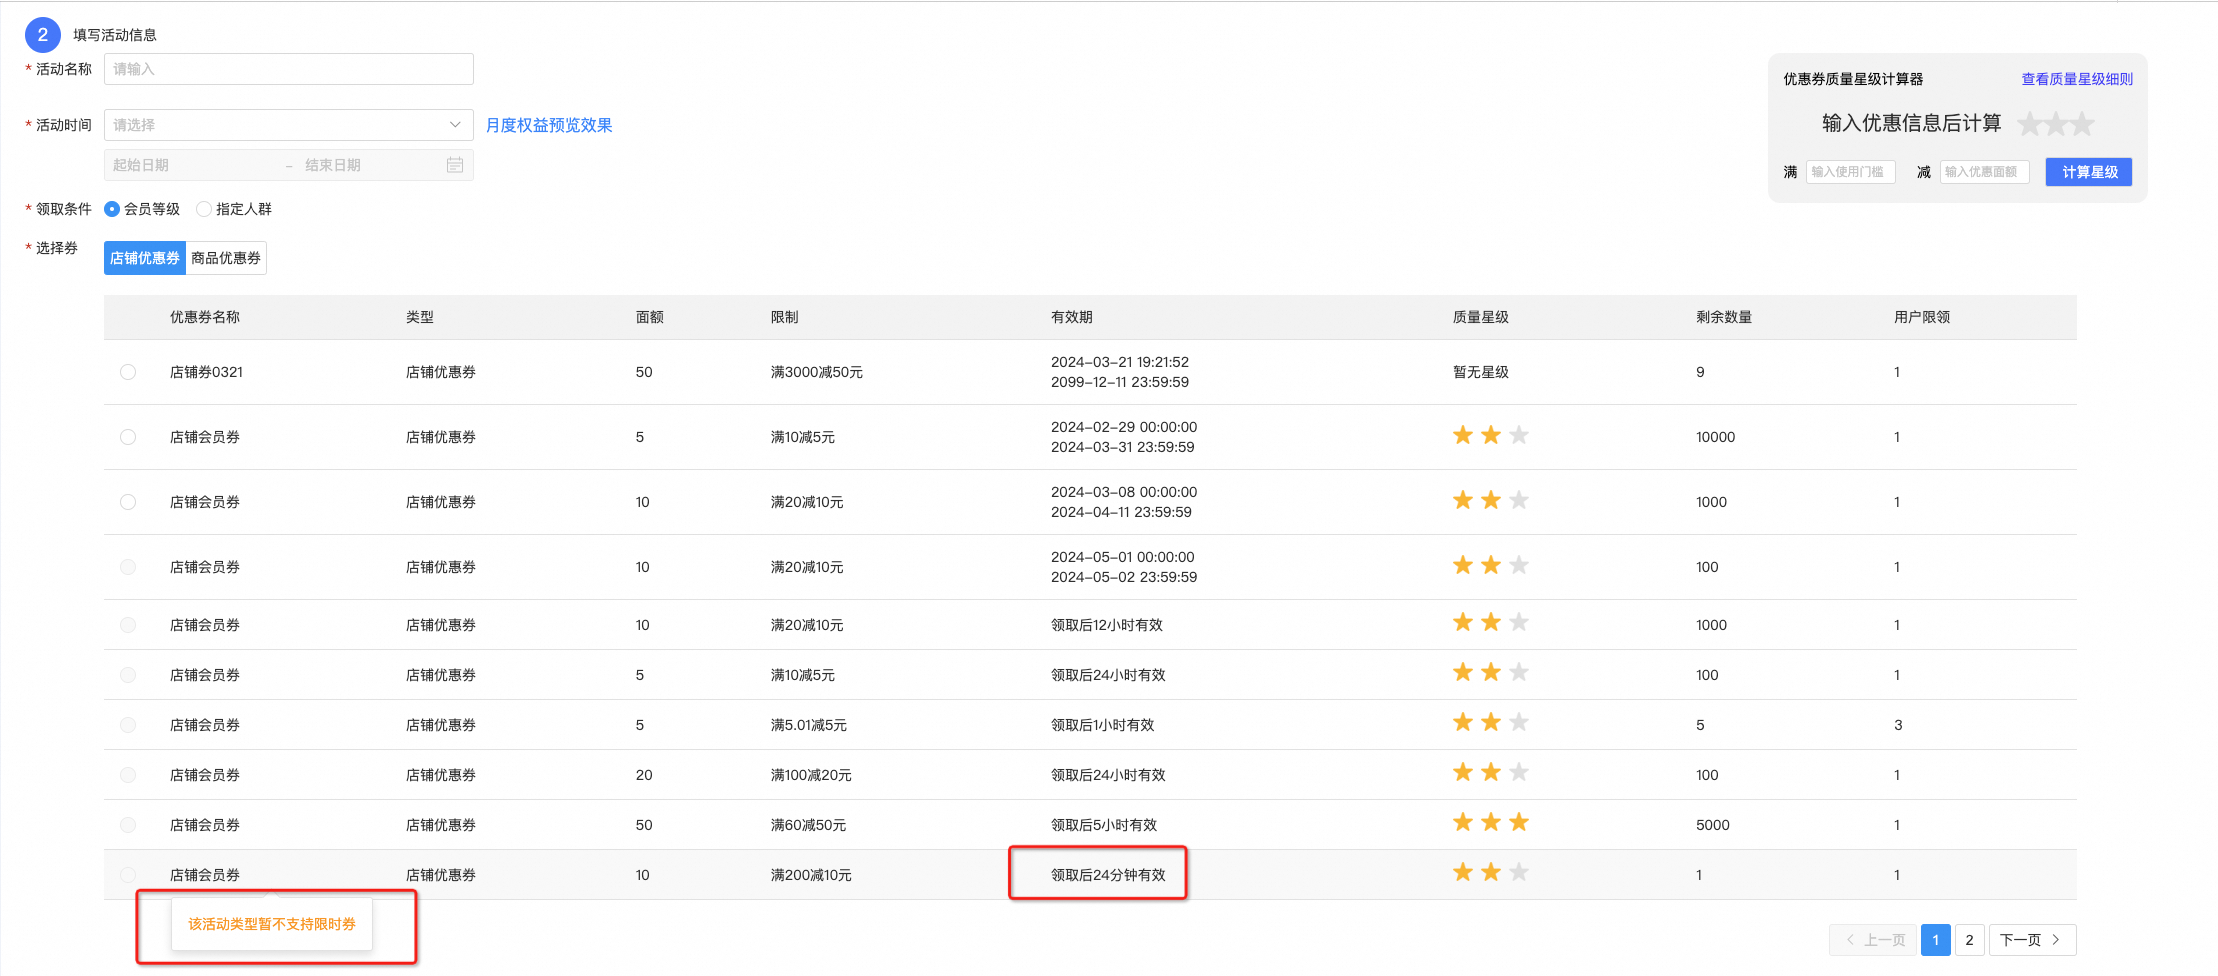Image resolution: width=2218 pixels, height=976 pixels.
Task: Click the 计算星级 button
Action: 2089,172
